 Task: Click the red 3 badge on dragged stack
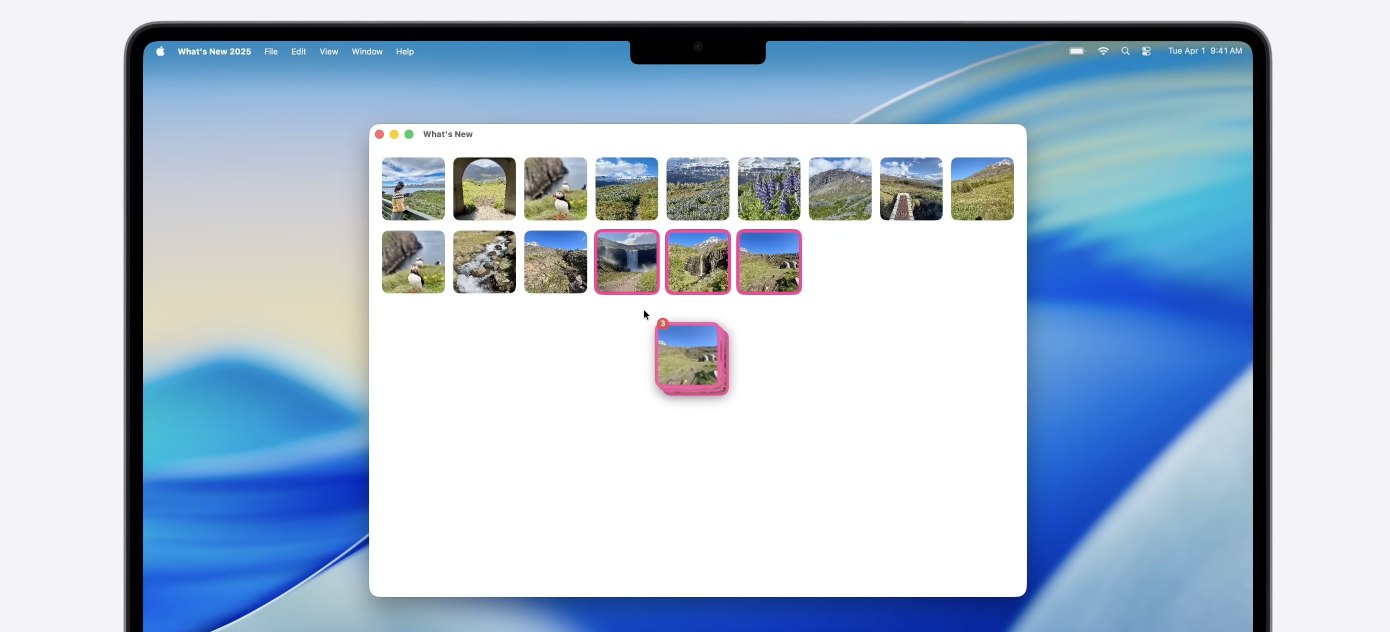click(662, 323)
